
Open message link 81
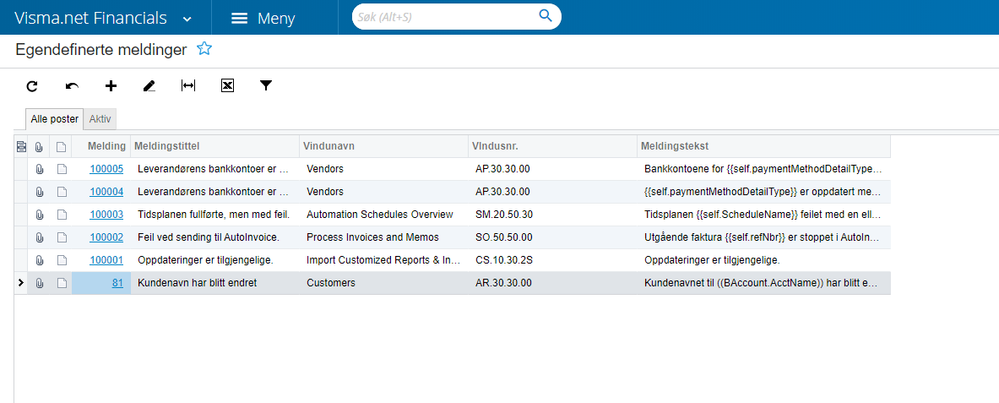coord(117,283)
